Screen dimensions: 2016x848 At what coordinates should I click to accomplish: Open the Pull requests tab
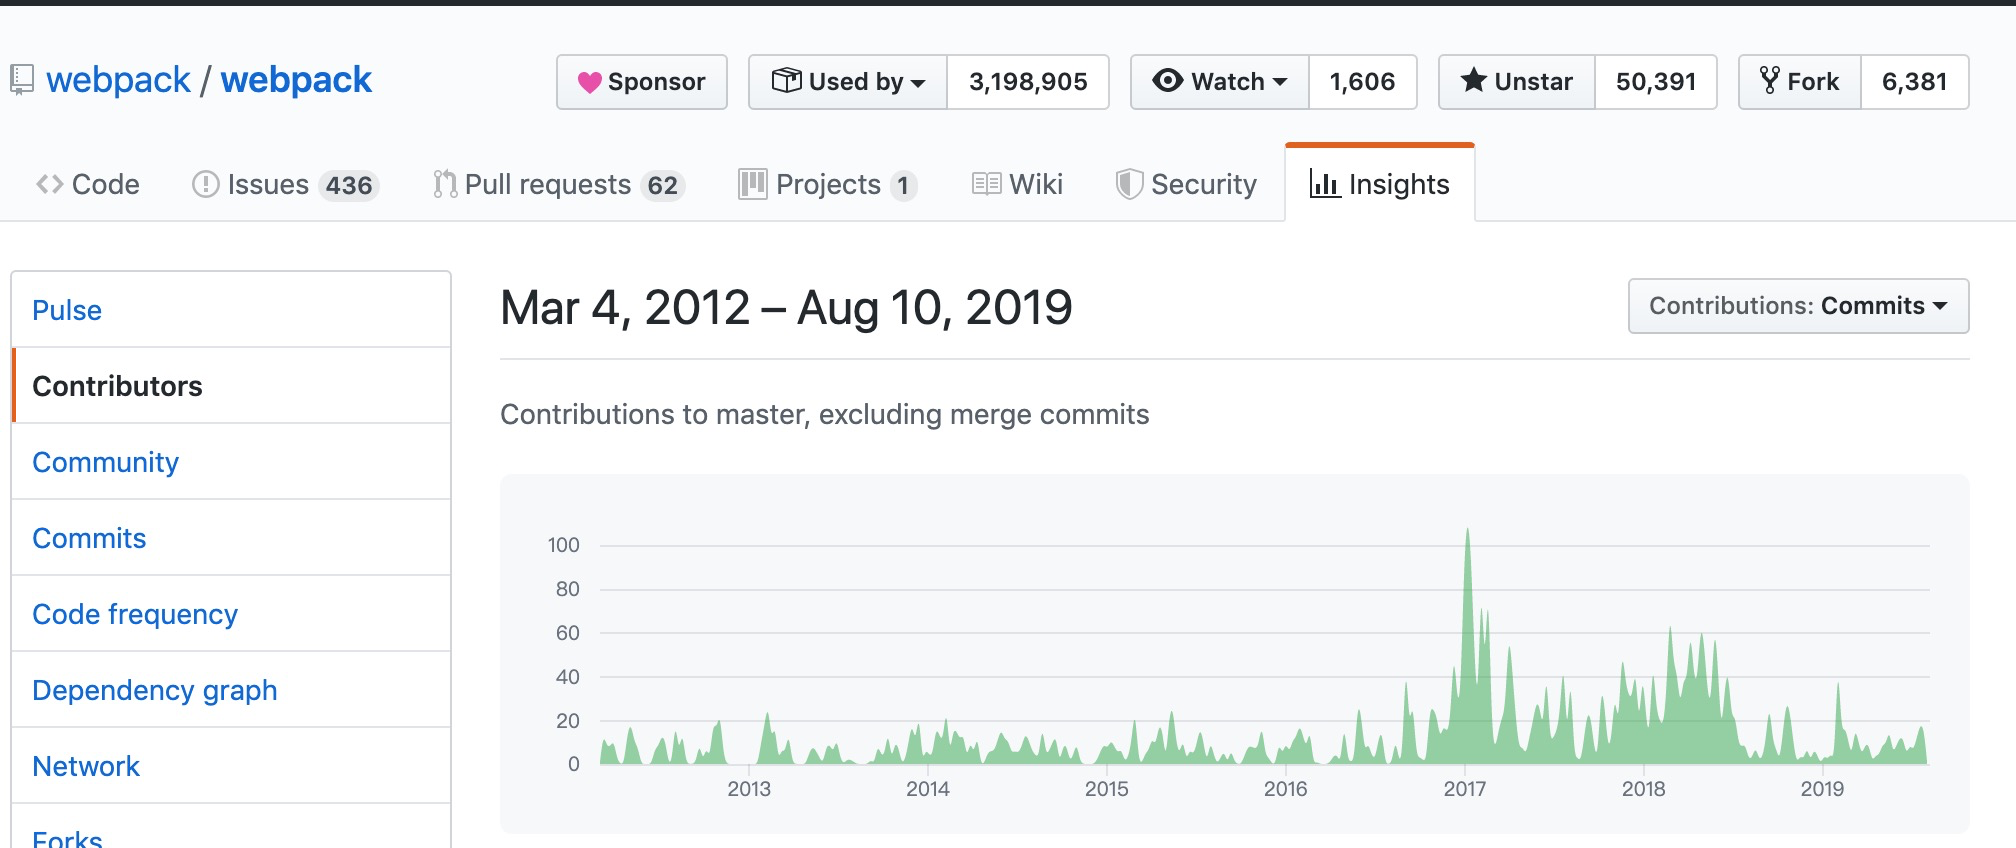(x=559, y=184)
